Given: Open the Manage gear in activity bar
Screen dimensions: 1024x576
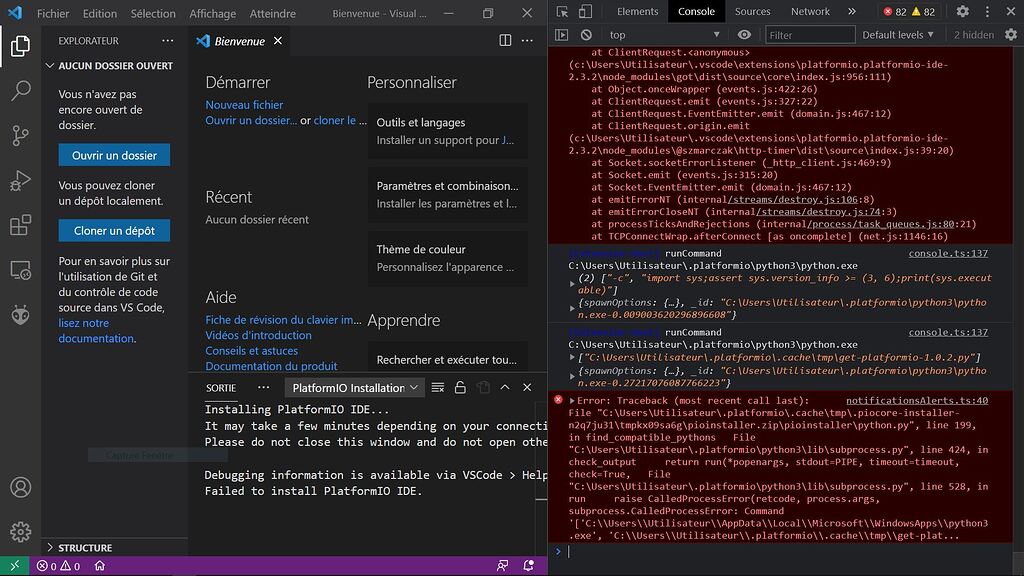Looking at the screenshot, I should click(x=20, y=532).
